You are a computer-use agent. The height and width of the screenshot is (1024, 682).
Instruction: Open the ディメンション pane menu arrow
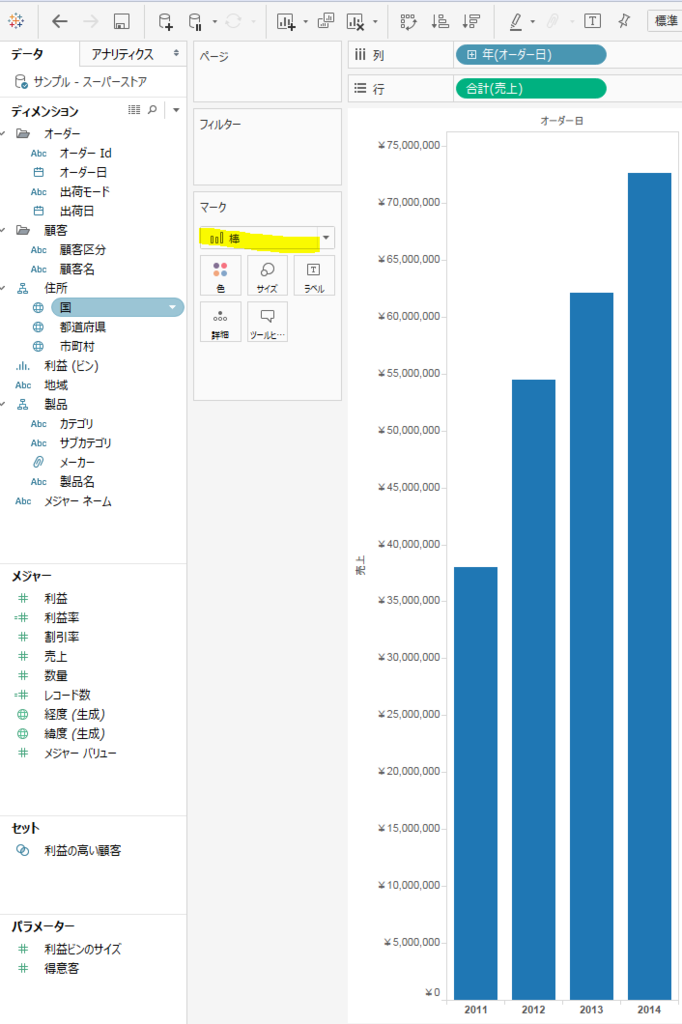point(176,110)
